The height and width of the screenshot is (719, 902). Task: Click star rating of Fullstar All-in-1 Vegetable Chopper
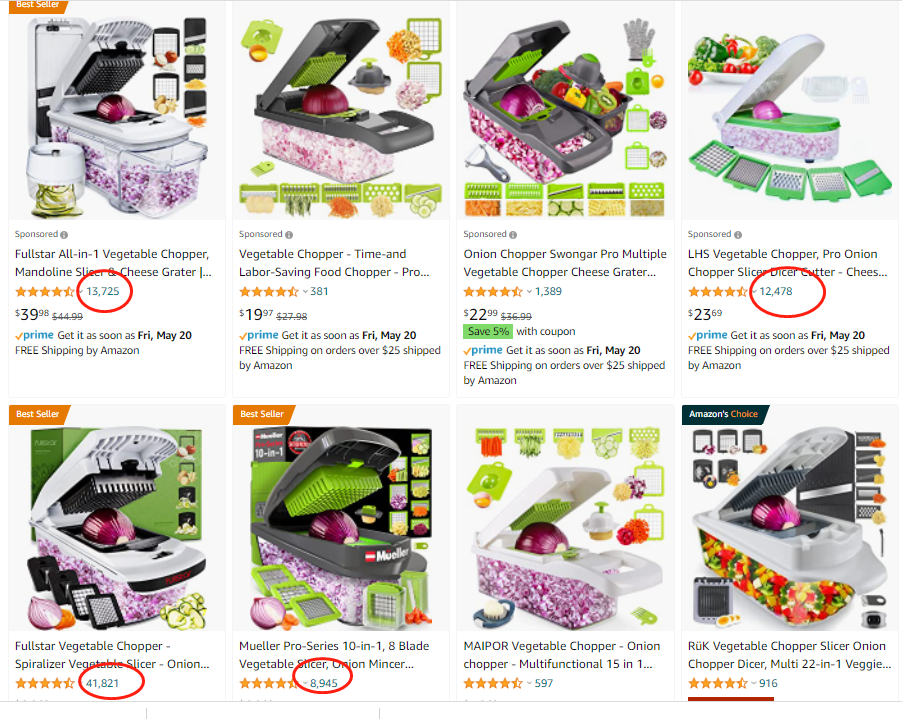pos(45,292)
